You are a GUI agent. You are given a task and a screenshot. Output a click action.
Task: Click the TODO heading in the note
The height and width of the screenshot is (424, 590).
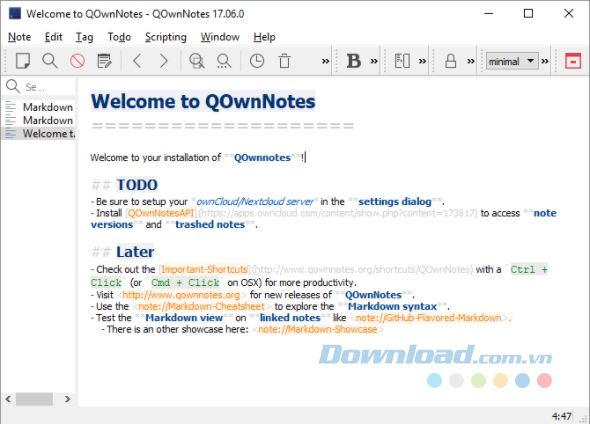tap(137, 185)
